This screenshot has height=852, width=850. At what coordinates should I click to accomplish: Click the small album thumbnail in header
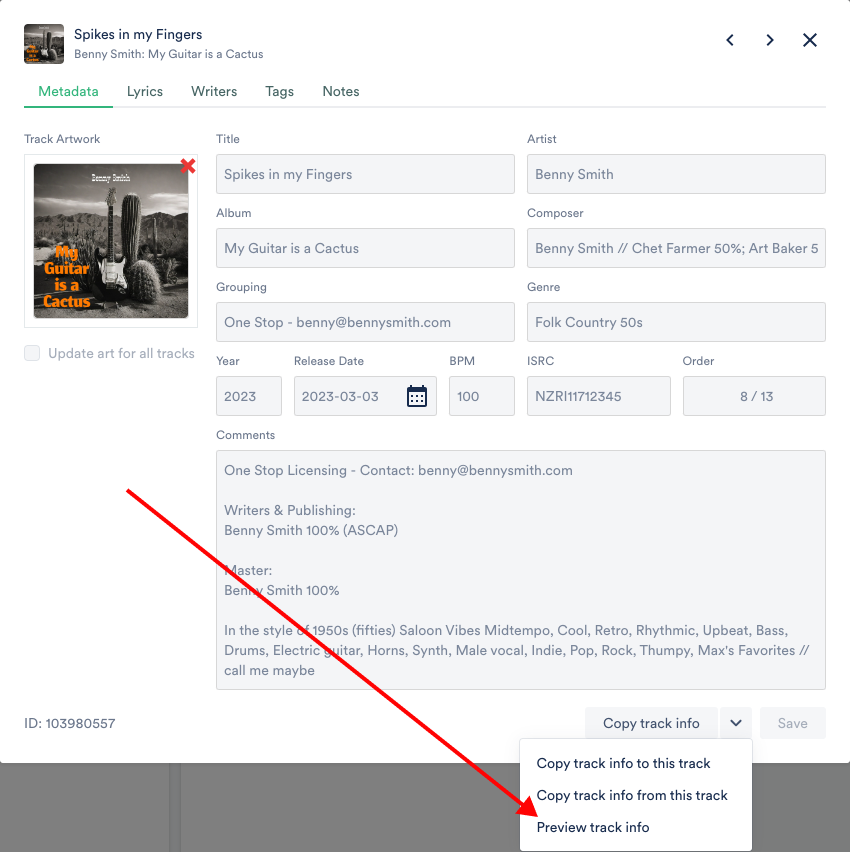[x=44, y=44]
